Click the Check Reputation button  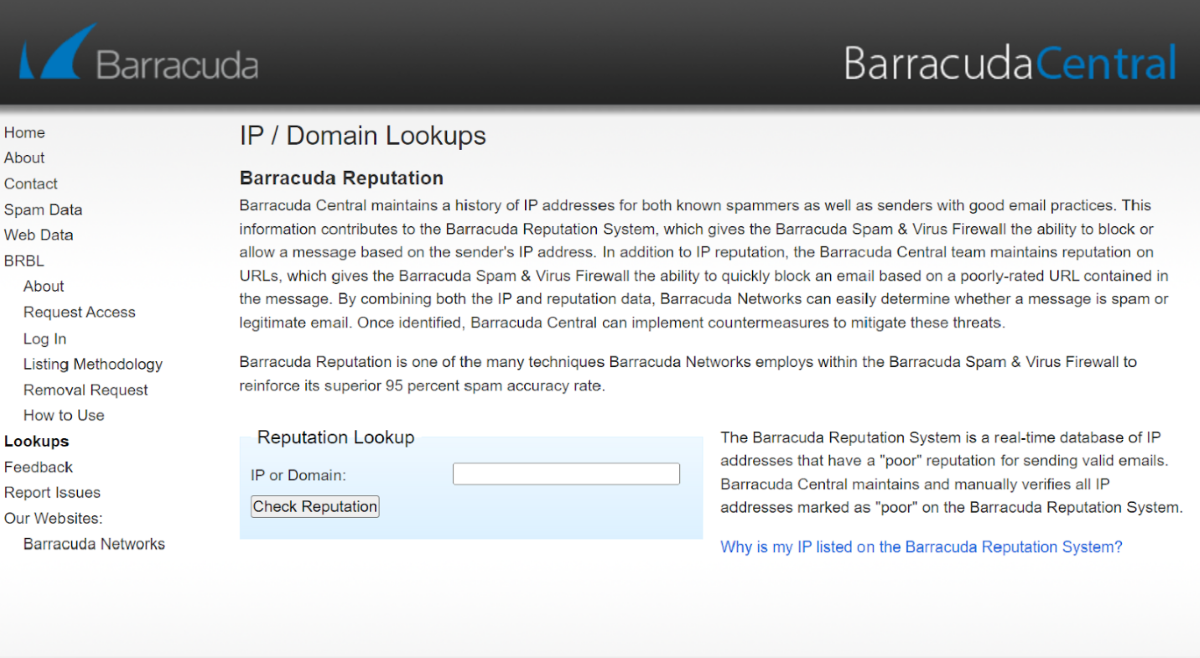click(315, 507)
